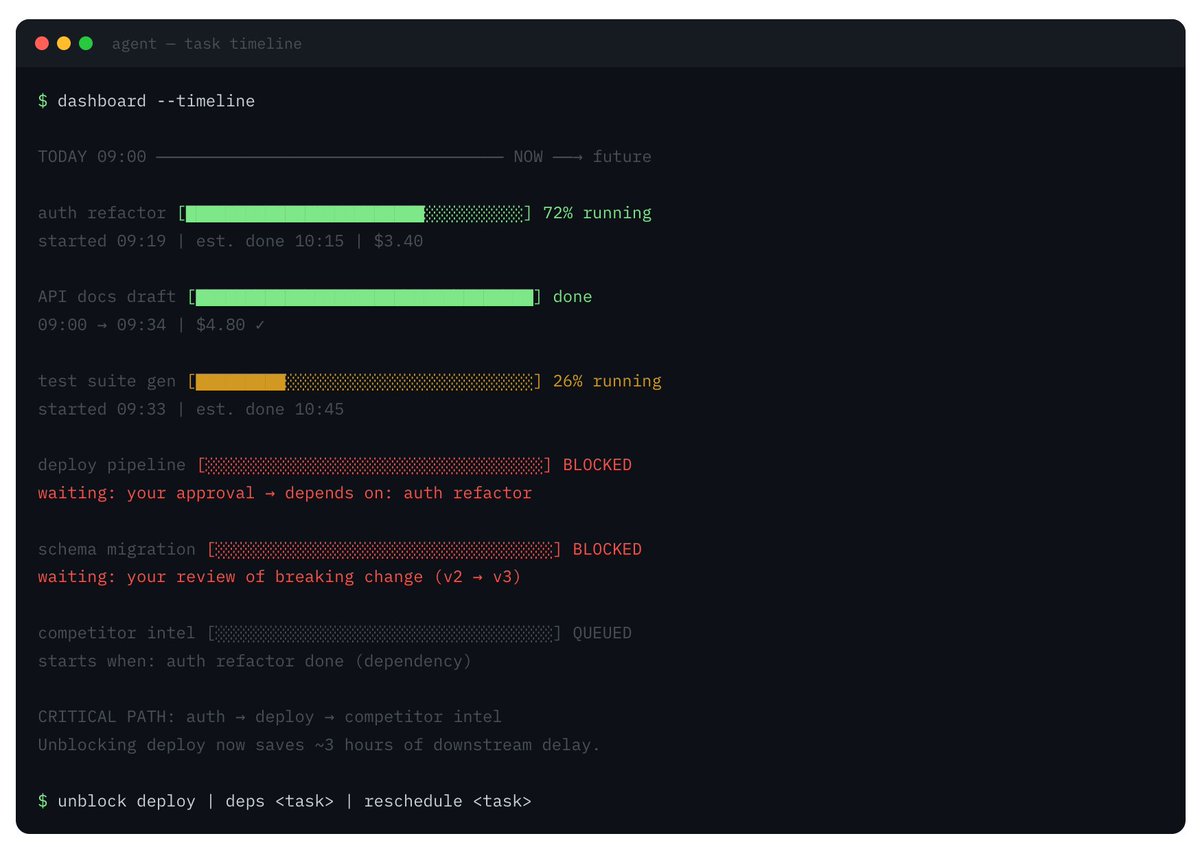
Task: Click the auth refactor progress bar
Action: click(x=355, y=213)
